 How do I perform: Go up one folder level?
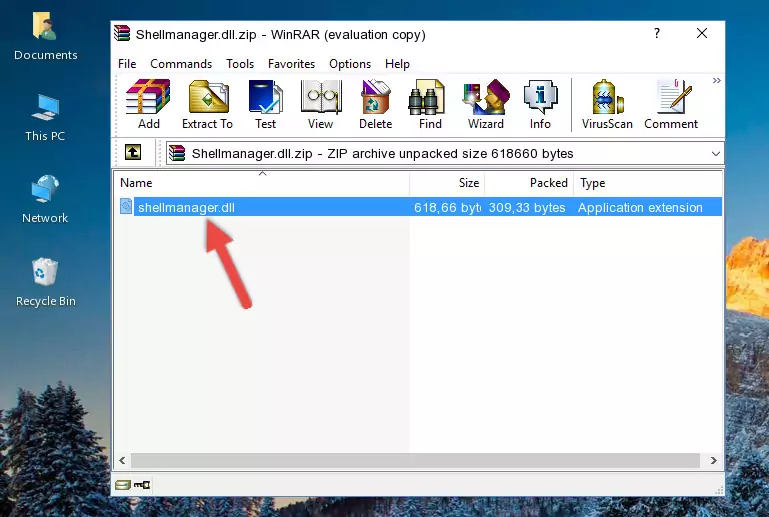(x=133, y=153)
